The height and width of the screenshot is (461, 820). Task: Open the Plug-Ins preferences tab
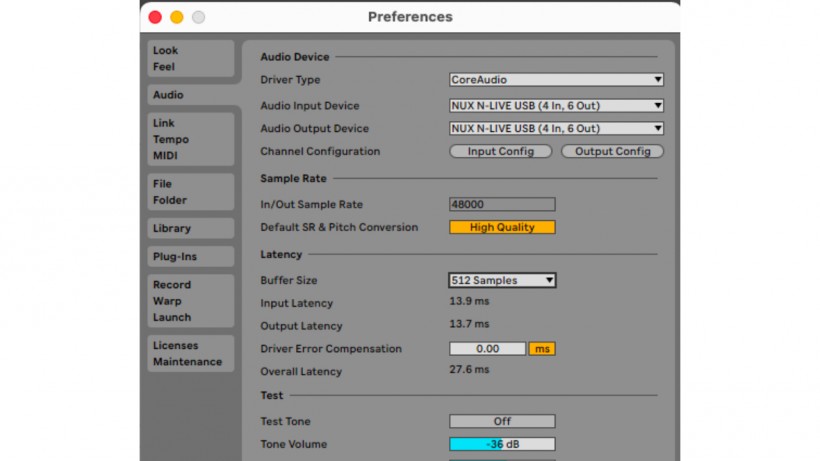190,257
